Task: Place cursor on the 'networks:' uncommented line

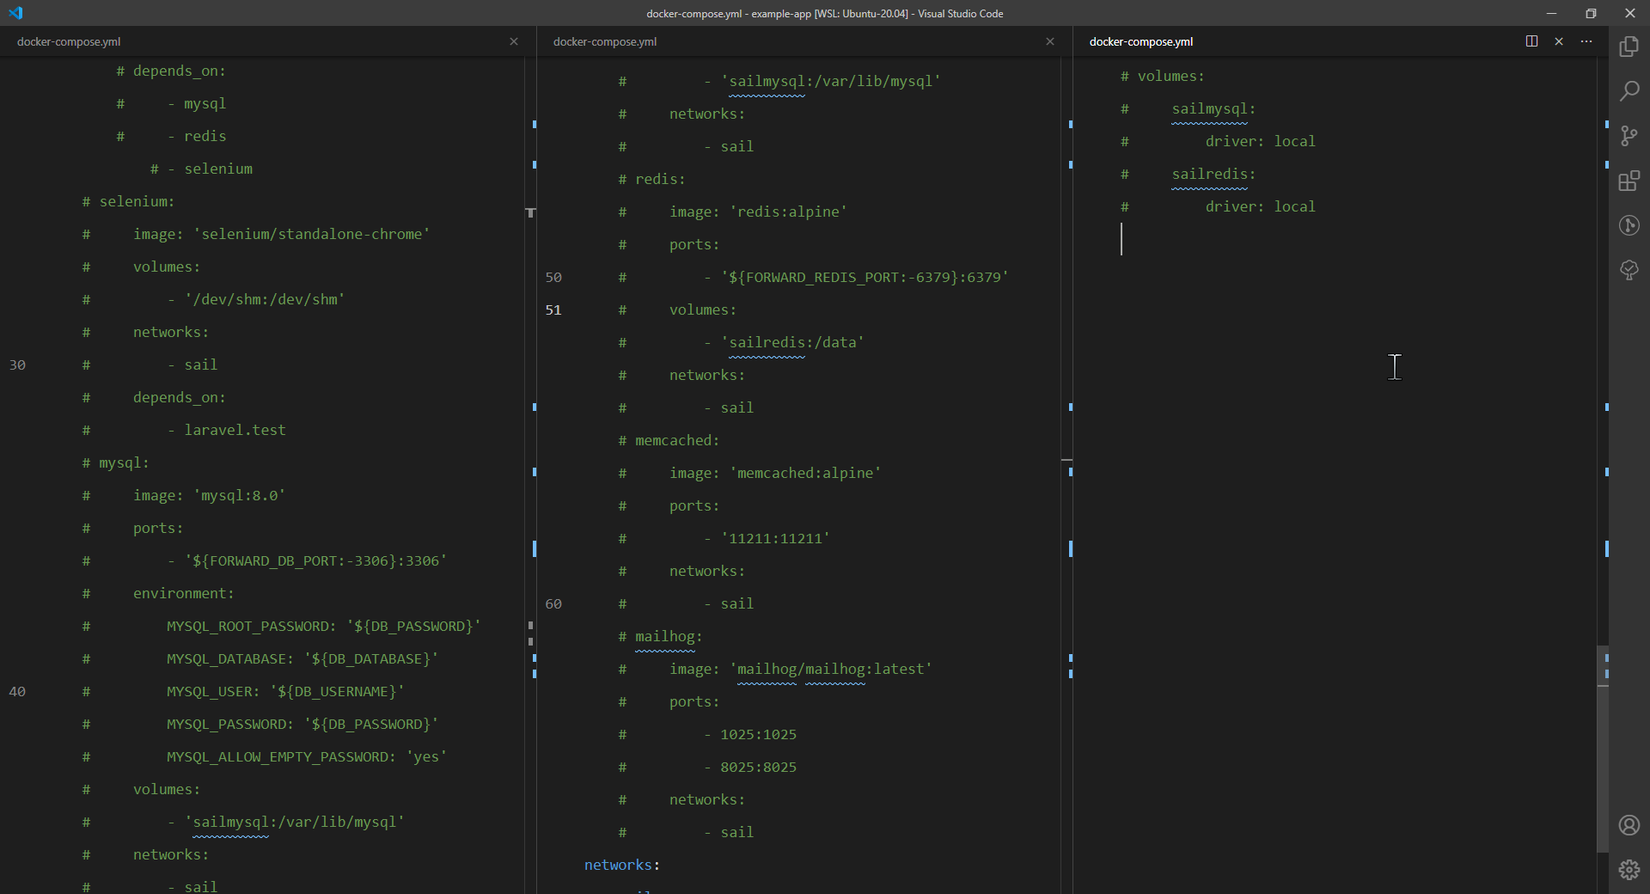Action: tap(622, 865)
